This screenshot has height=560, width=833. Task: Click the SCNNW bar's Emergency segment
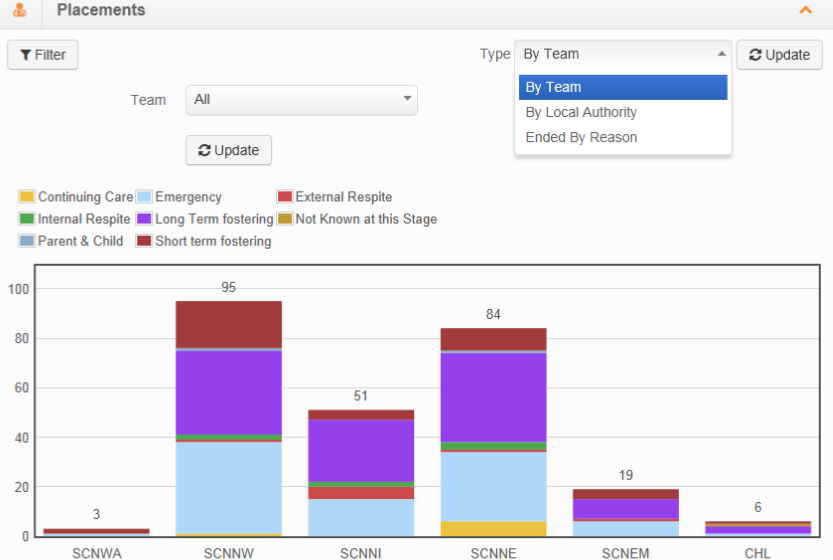coord(228,488)
